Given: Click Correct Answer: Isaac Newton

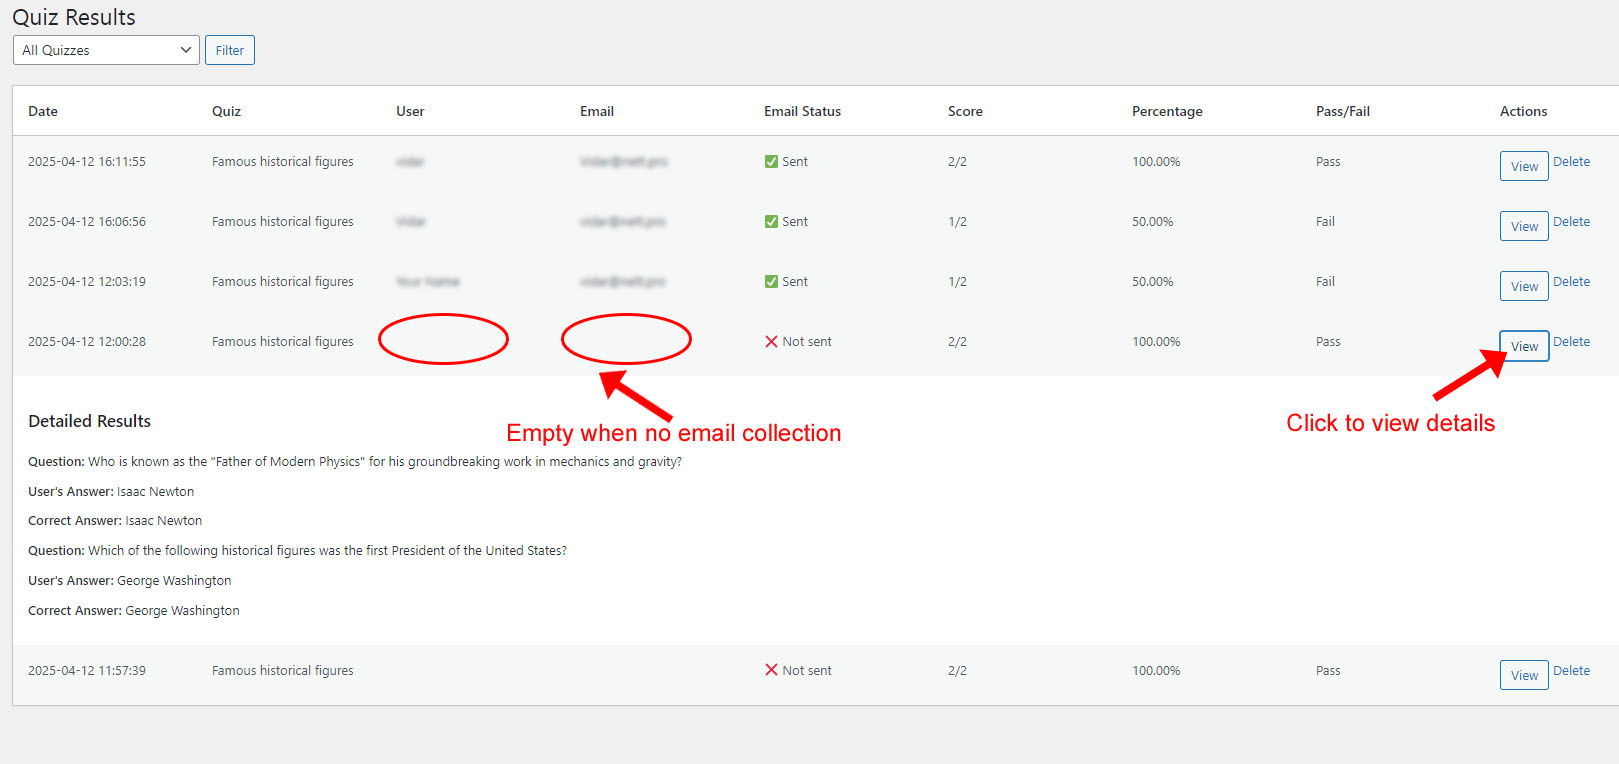Looking at the screenshot, I should (x=115, y=520).
